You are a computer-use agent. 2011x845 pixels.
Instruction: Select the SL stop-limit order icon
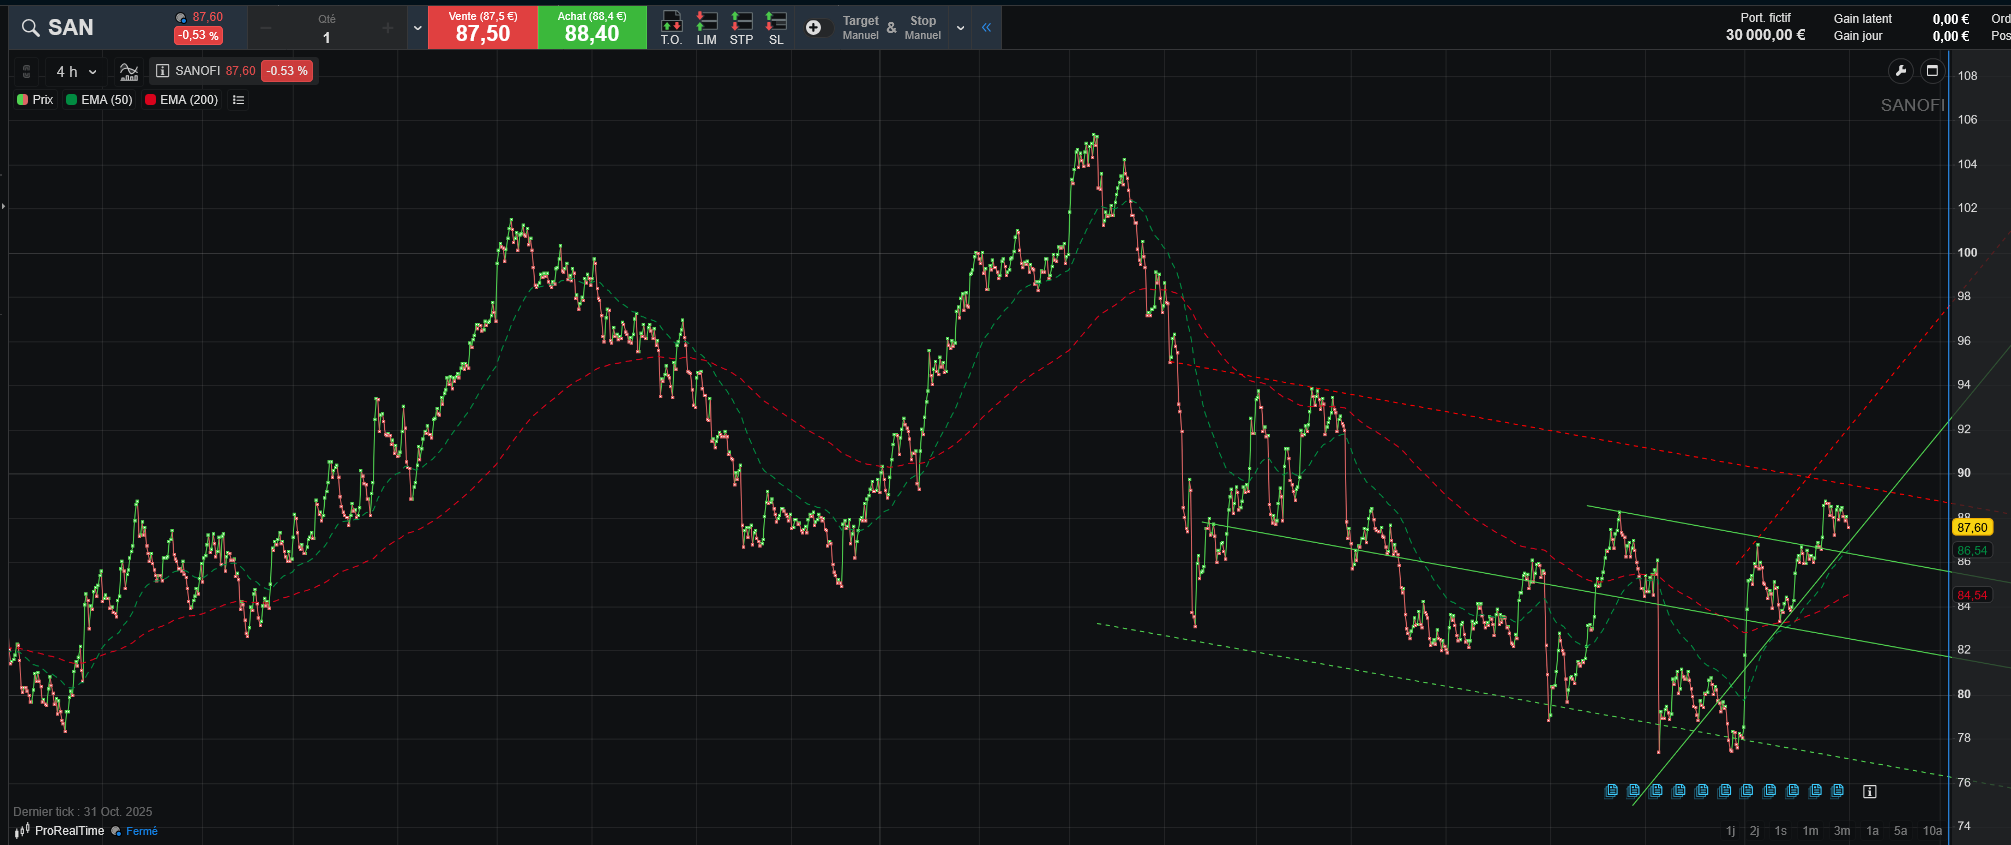776,27
